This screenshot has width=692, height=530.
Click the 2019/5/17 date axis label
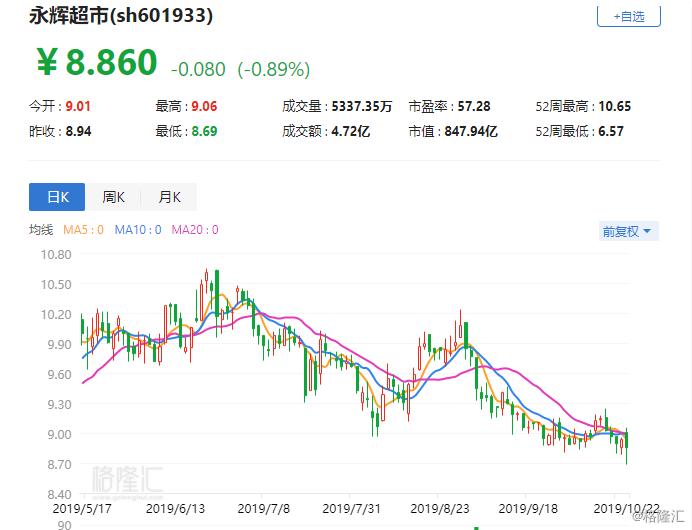tap(82, 509)
